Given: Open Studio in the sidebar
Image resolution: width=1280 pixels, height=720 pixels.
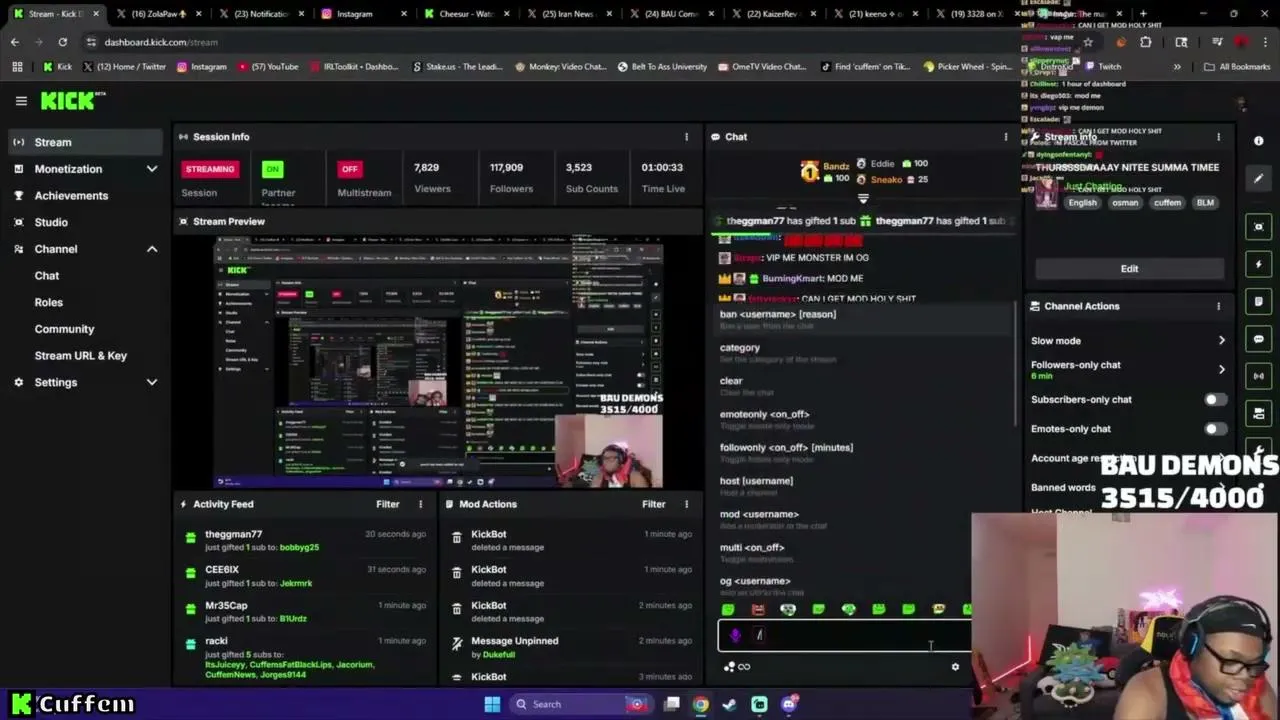Looking at the screenshot, I should [85, 222].
